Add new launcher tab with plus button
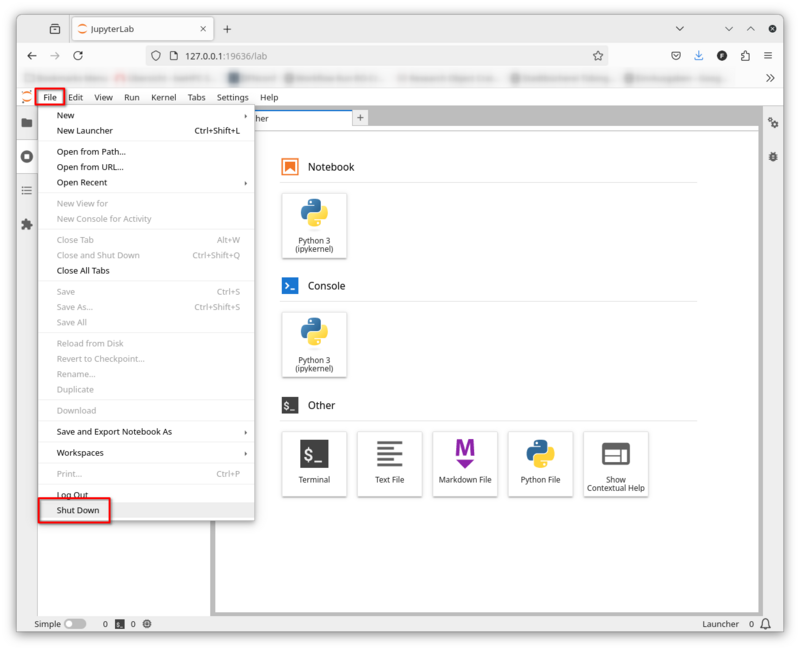Viewport: 800px width, 650px height. click(x=360, y=118)
